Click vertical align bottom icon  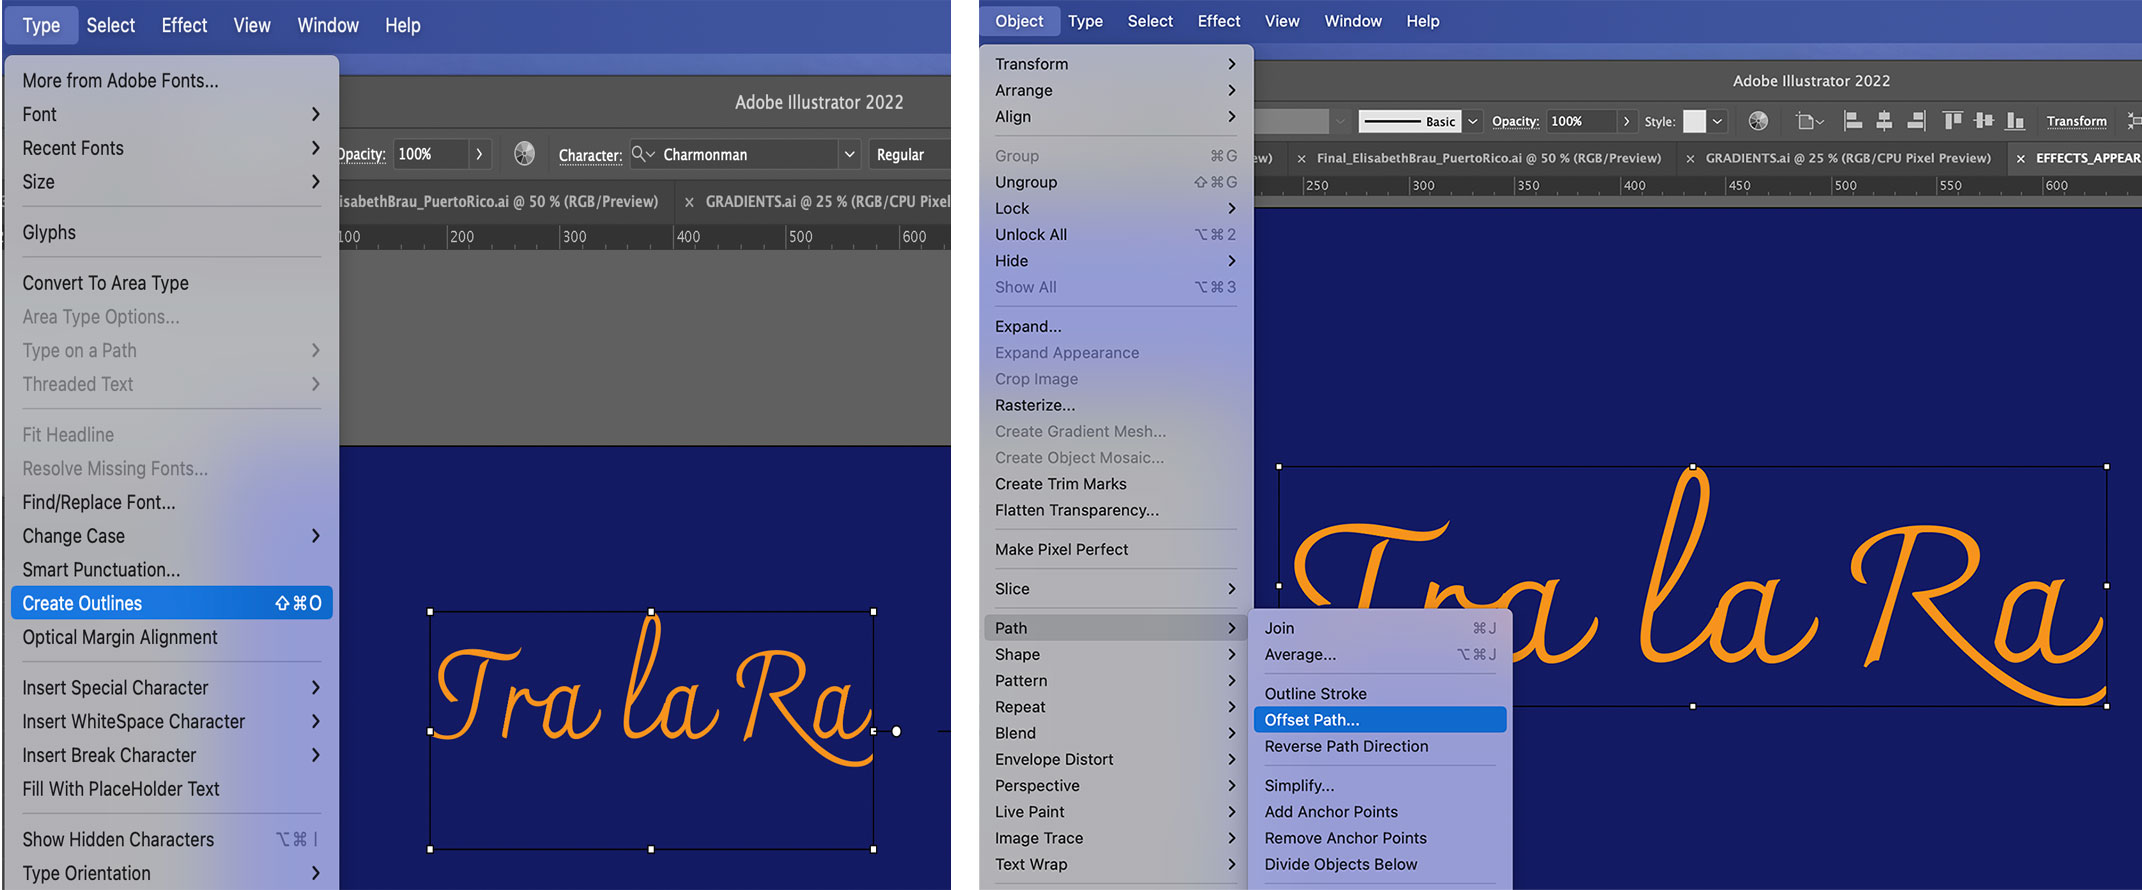2016,121
